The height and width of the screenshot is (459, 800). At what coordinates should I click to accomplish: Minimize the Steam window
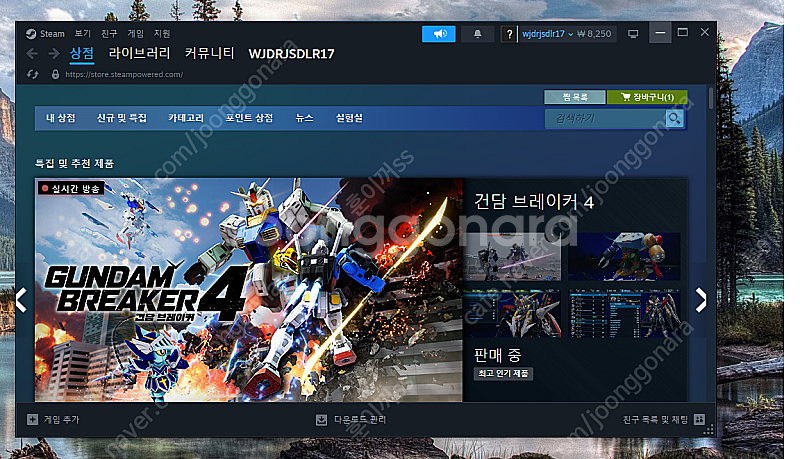[x=660, y=33]
